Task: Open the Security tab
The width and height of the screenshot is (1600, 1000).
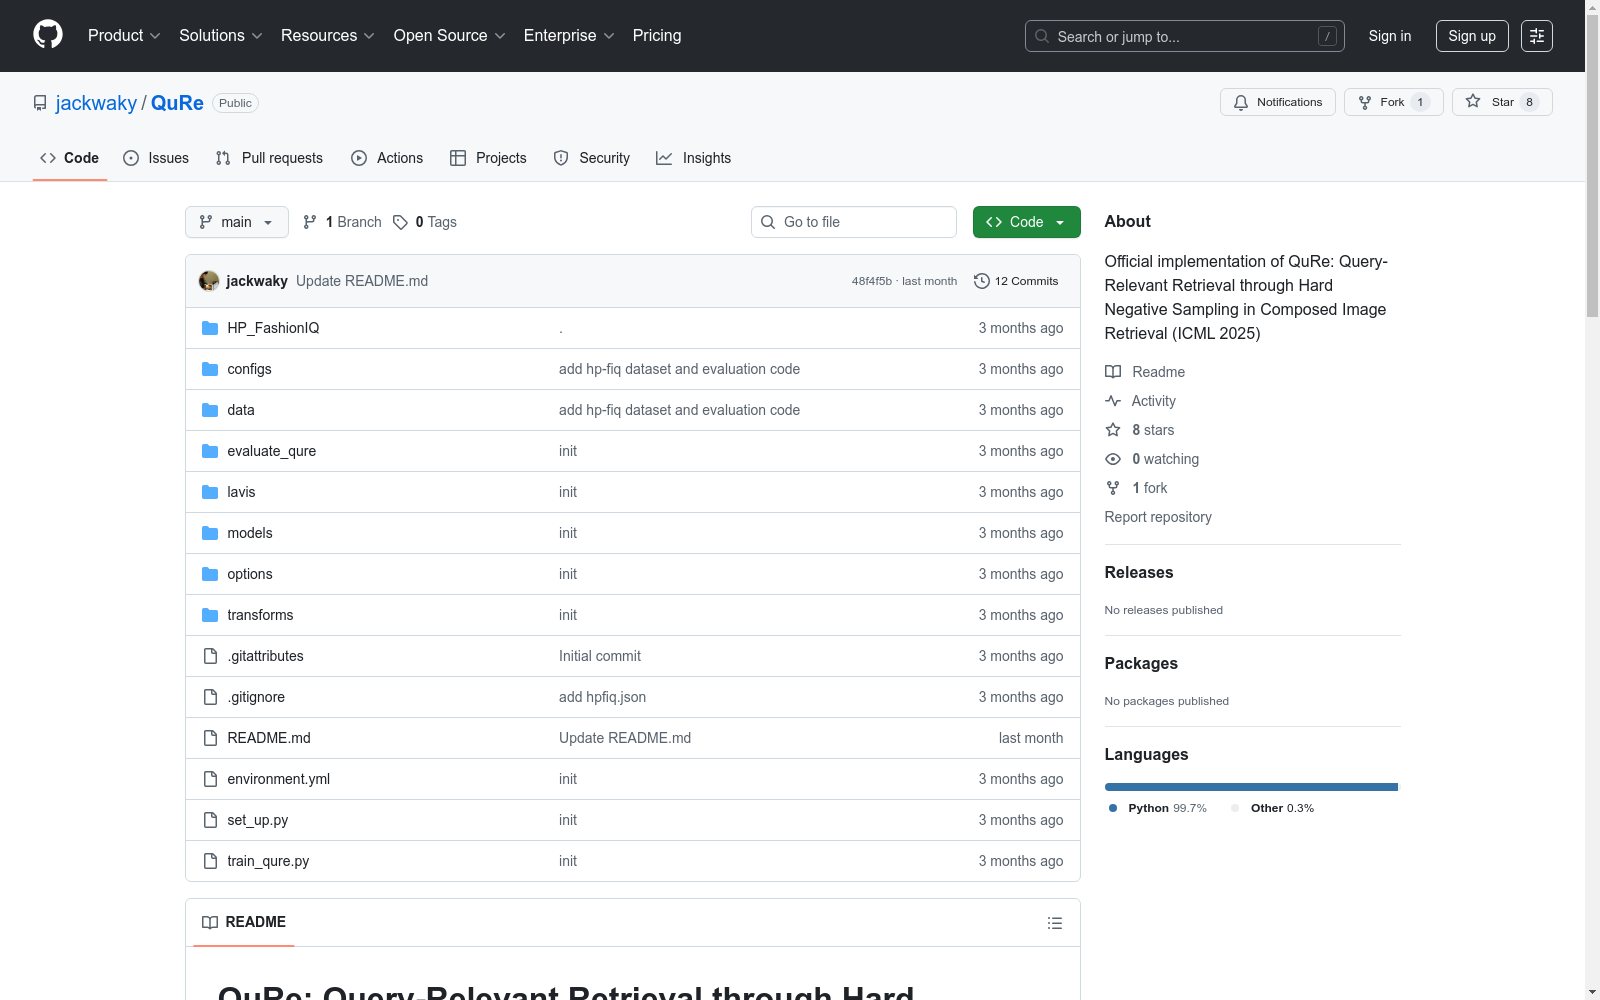Action: pos(592,158)
